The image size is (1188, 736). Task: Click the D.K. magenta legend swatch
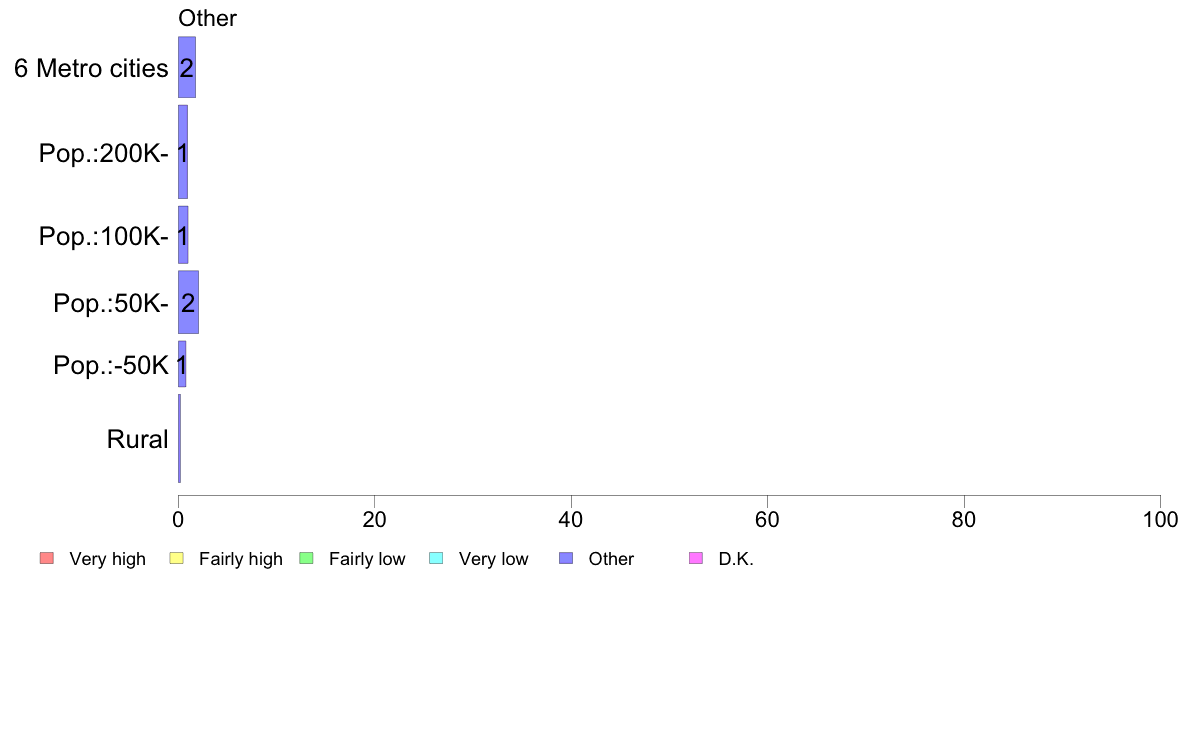[x=696, y=559]
